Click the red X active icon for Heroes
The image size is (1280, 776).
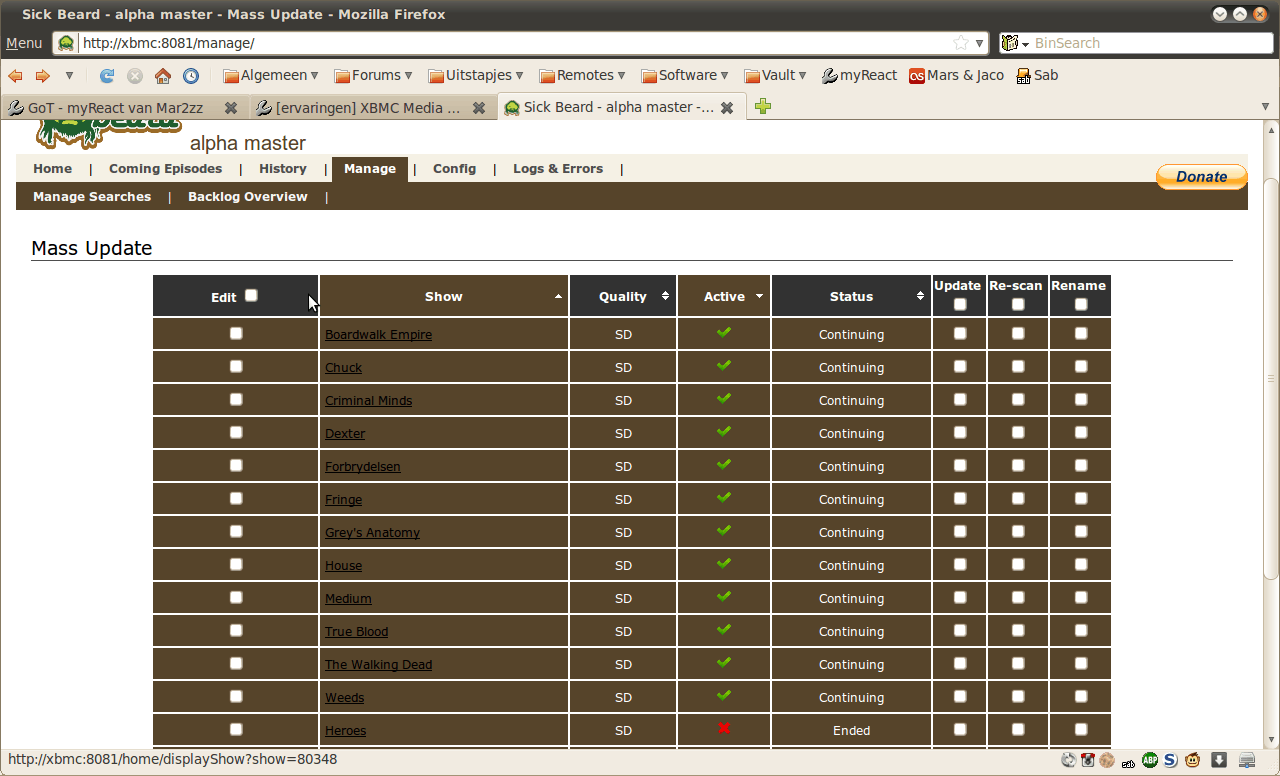[x=724, y=728]
